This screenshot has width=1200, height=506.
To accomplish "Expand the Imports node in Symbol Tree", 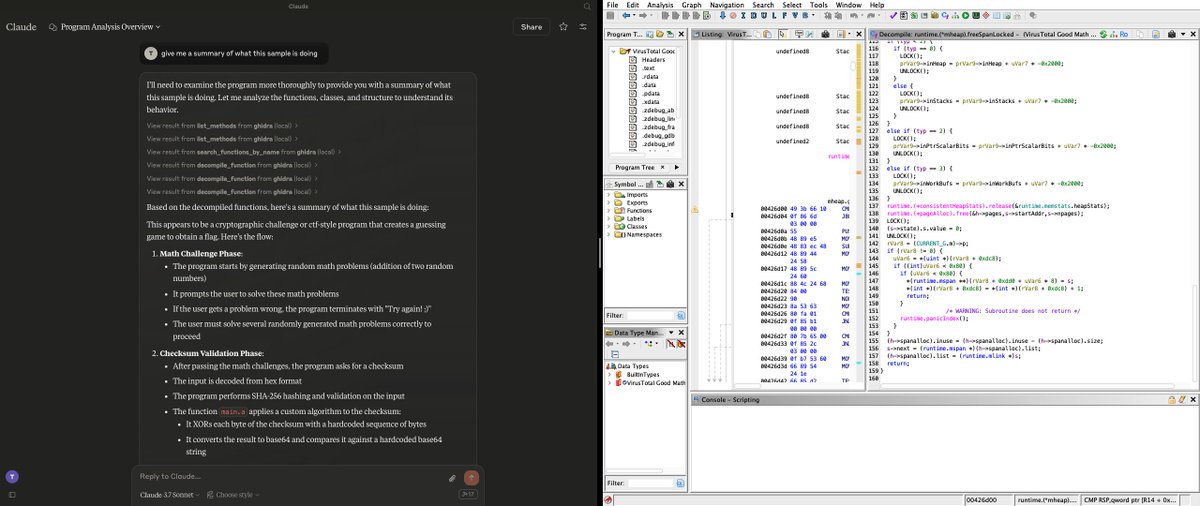I will coord(609,194).
